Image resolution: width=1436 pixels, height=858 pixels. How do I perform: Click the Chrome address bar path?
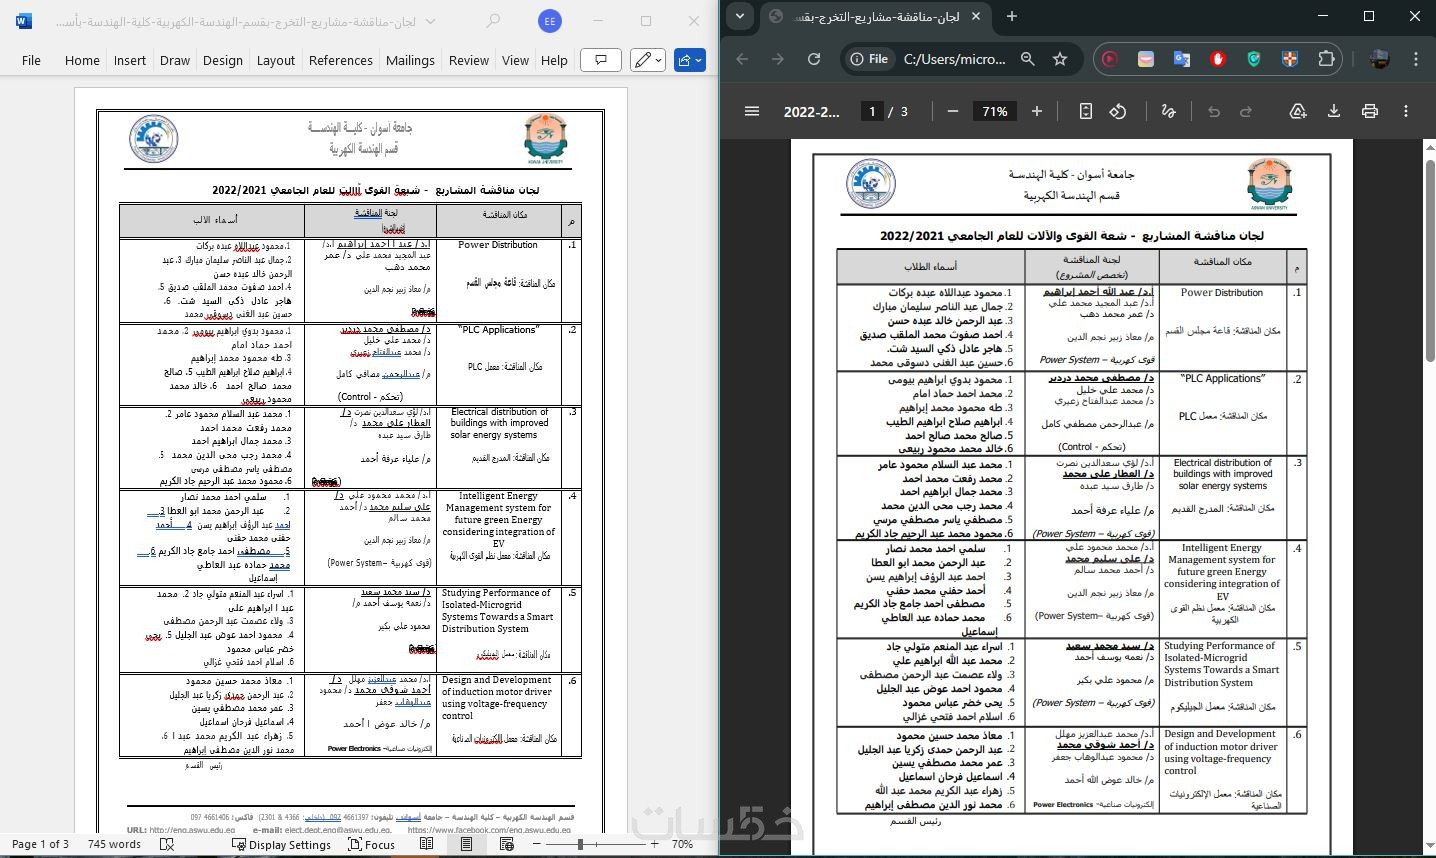tap(954, 59)
